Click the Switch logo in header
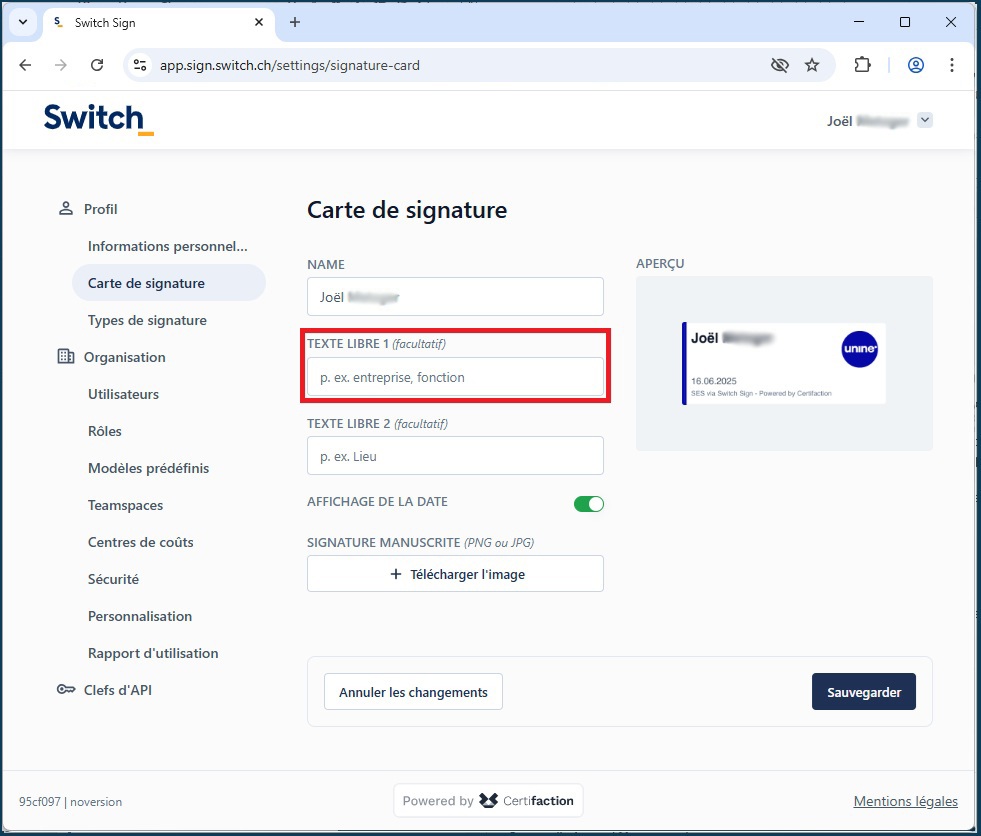Viewport: 981px width, 836px height. 98,118
